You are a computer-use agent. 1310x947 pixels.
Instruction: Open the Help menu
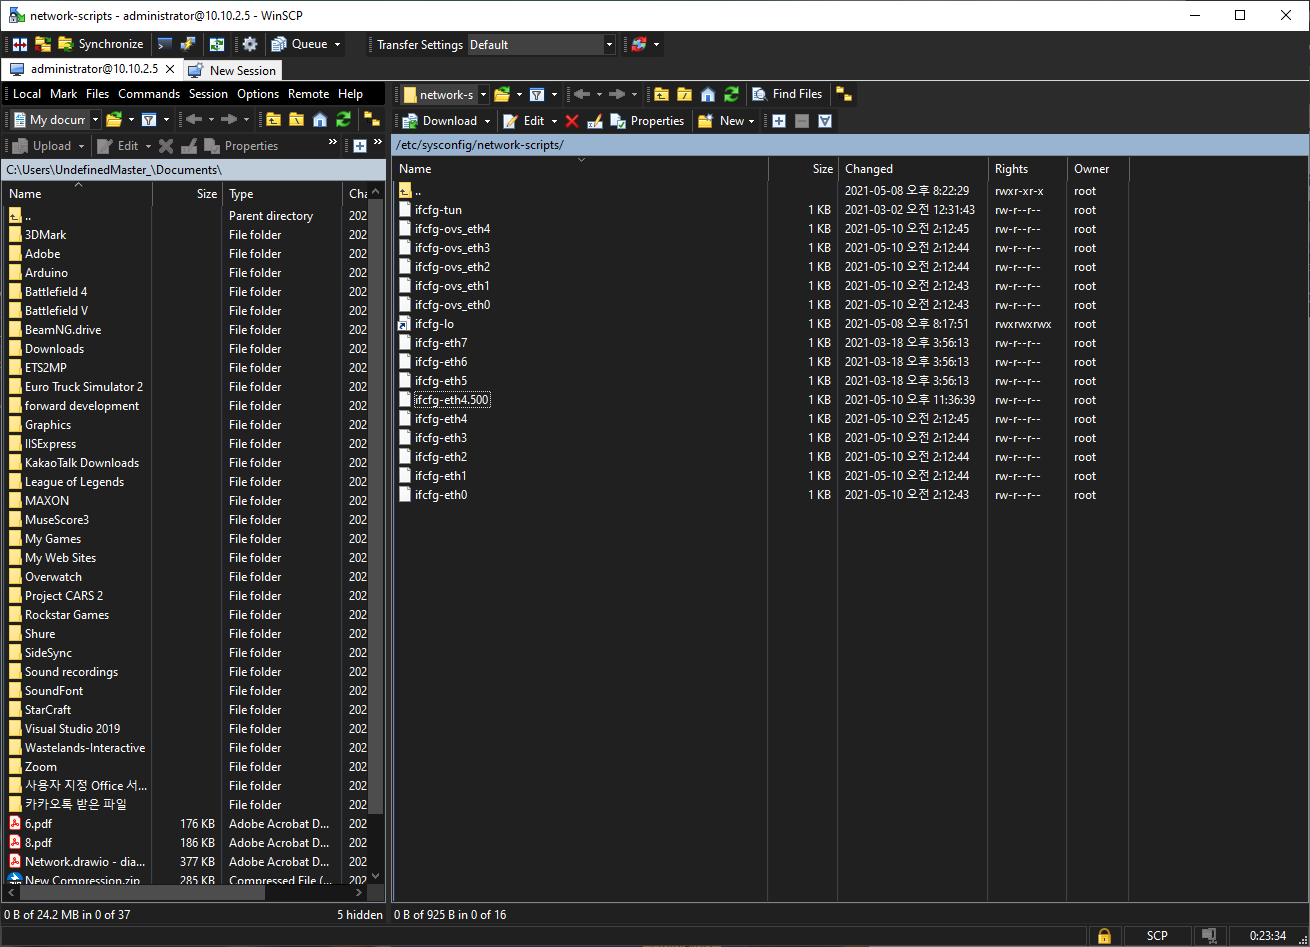(x=351, y=94)
